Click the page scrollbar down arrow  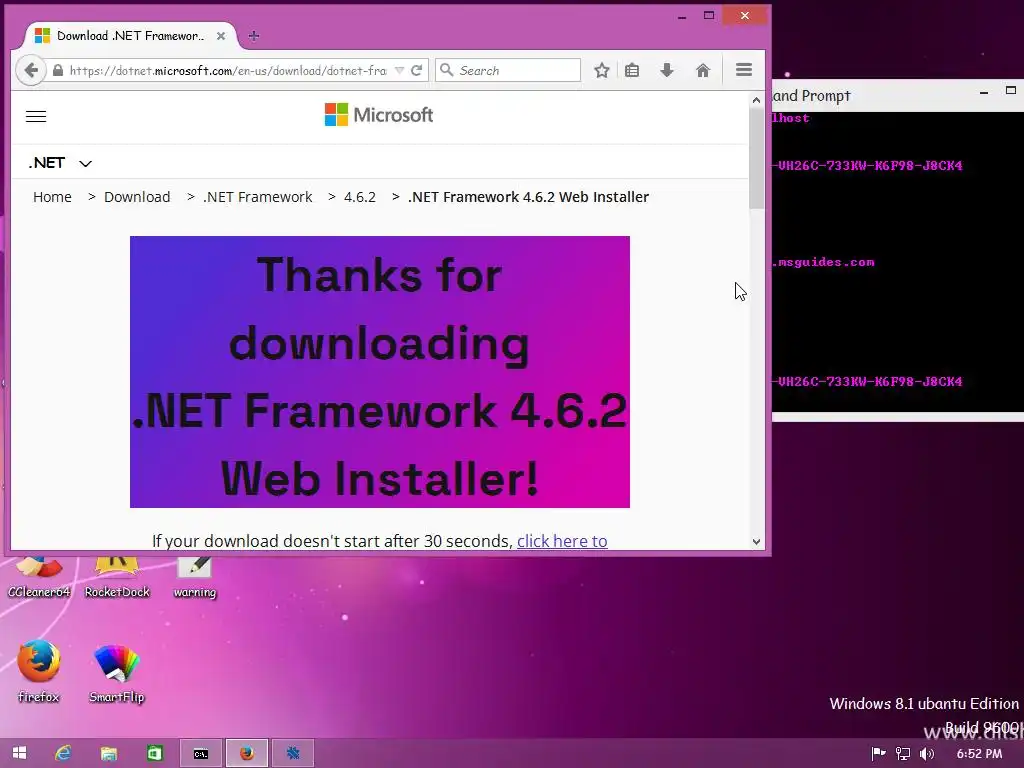[x=756, y=541]
